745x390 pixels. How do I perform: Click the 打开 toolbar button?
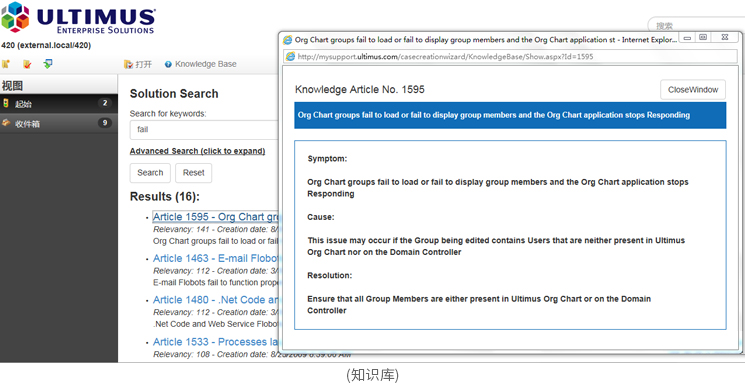click(x=138, y=64)
